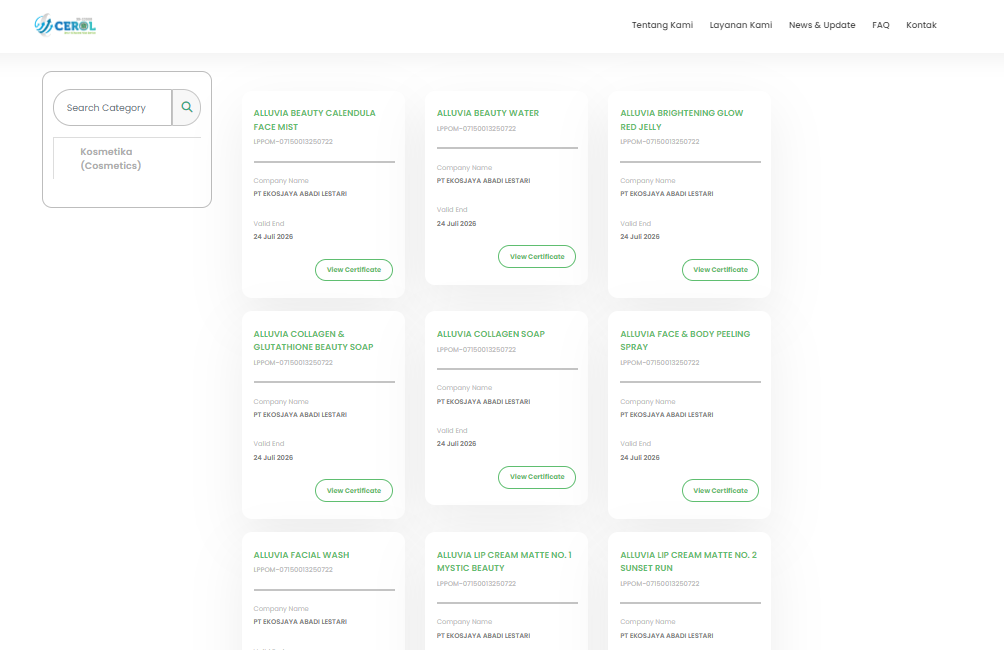1004x650 pixels.
Task: Click the search magnifier icon button
Action: pyautogui.click(x=186, y=108)
